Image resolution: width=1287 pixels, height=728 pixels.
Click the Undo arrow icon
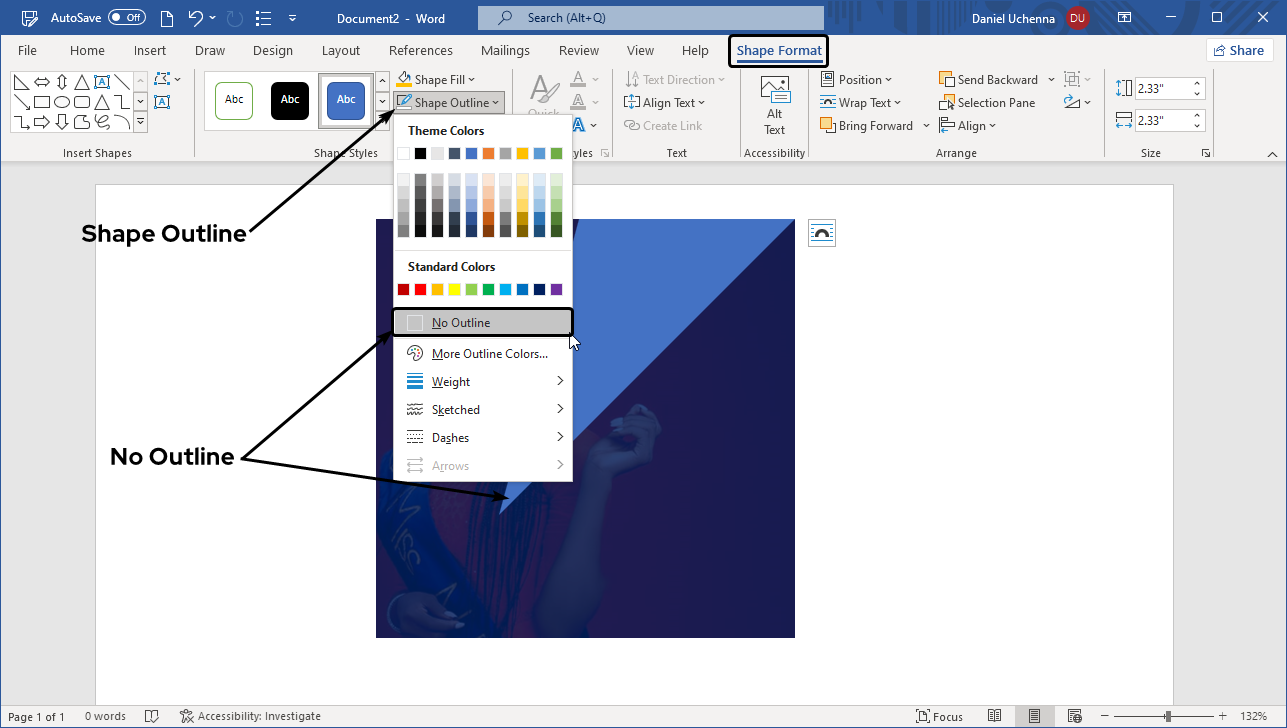(197, 18)
